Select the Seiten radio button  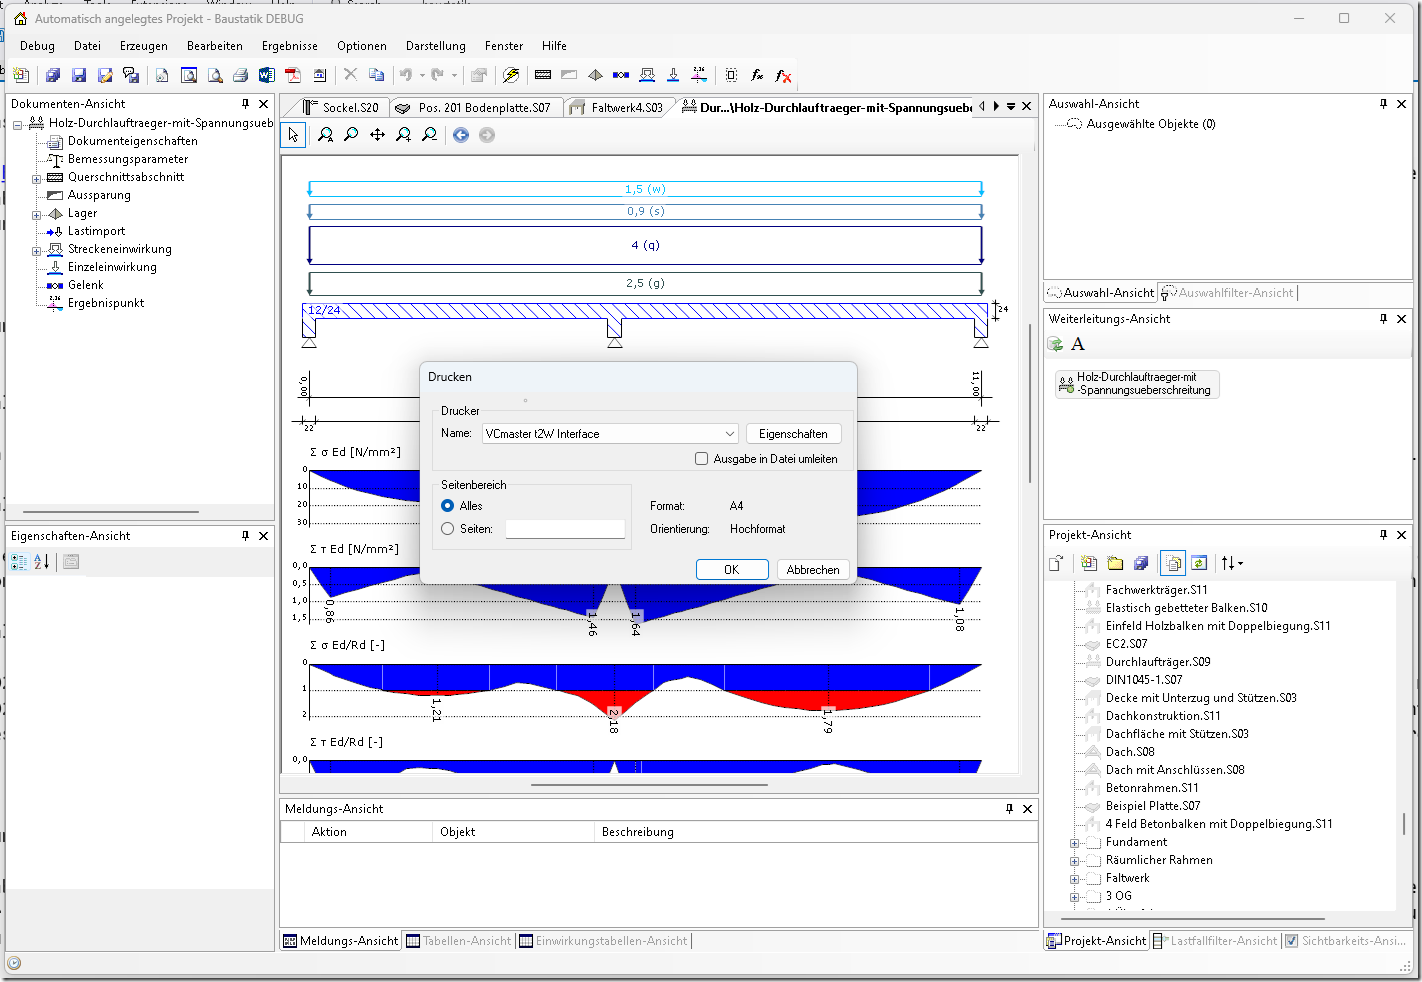click(448, 529)
